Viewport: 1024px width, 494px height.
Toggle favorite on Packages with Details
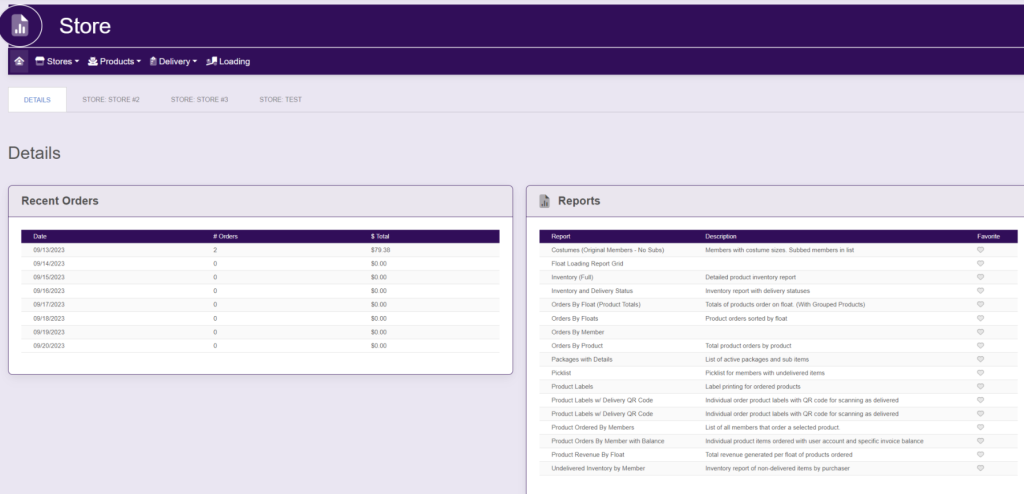(981, 358)
